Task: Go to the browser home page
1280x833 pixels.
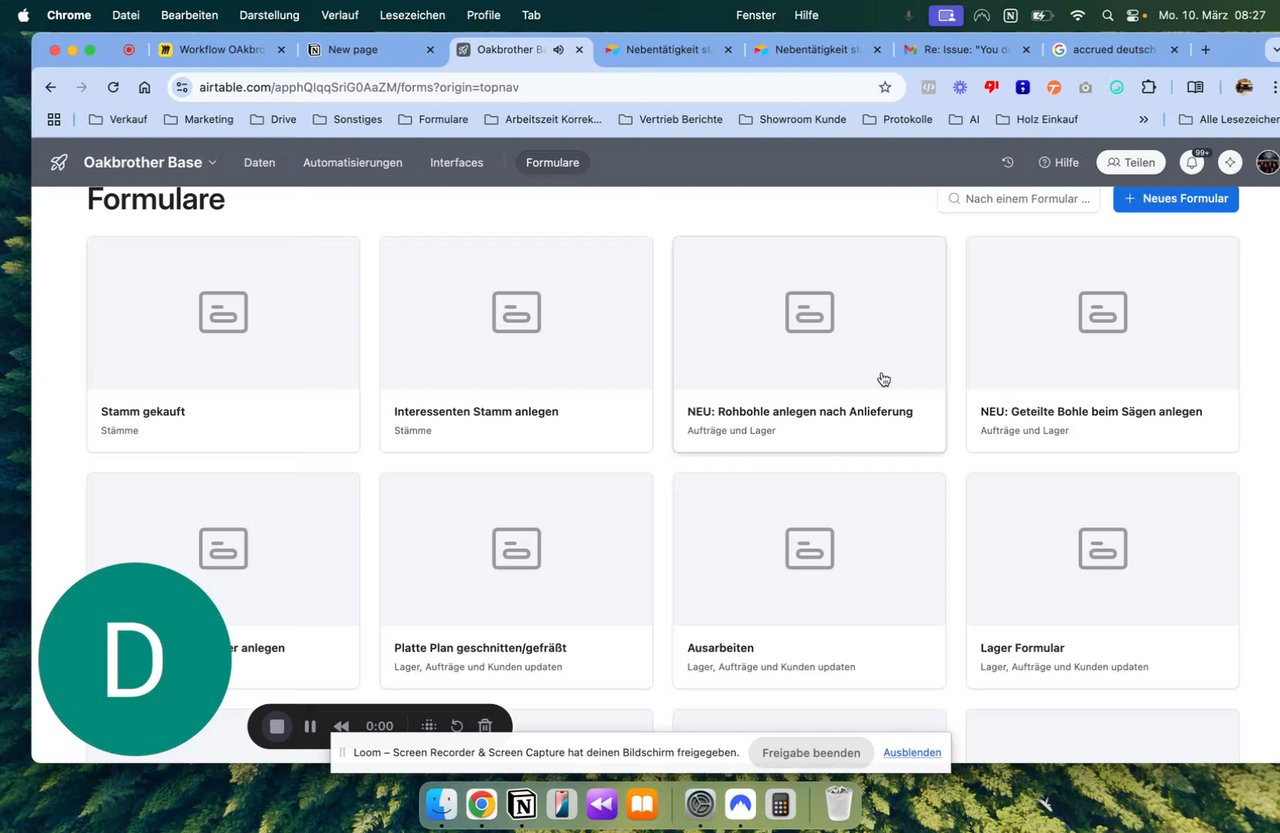Action: tap(145, 87)
